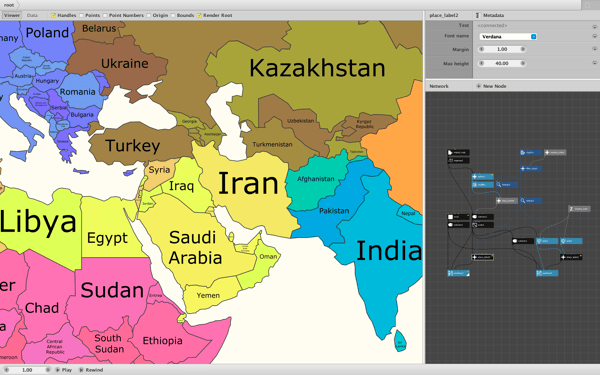Click the Belarus label on the map

pyautogui.click(x=99, y=28)
